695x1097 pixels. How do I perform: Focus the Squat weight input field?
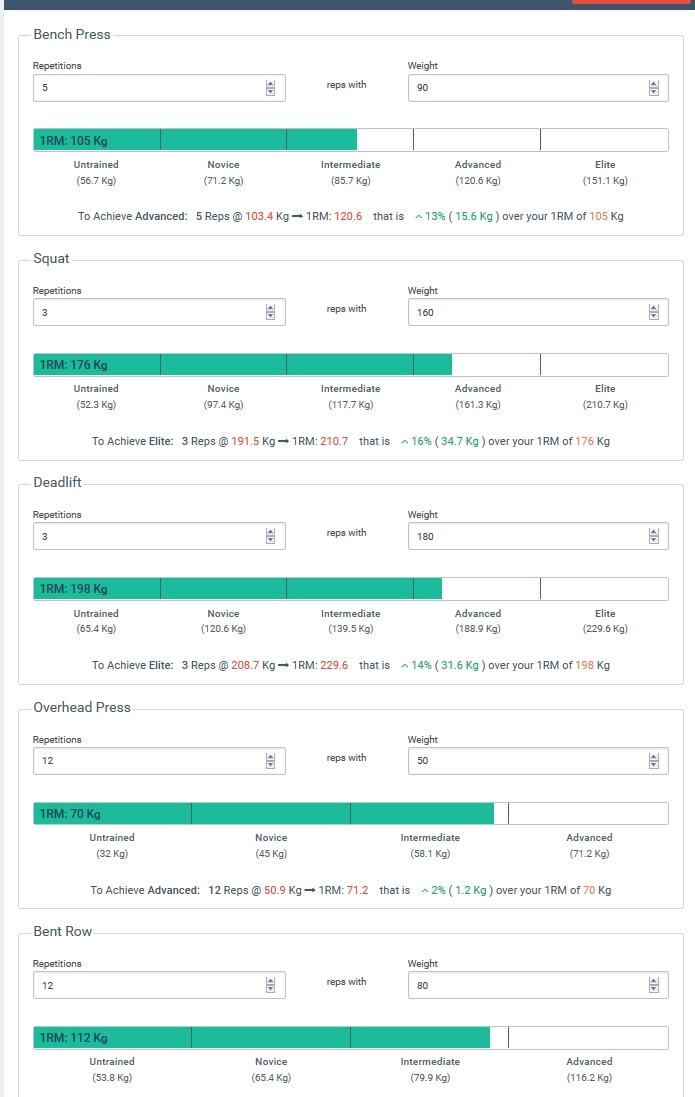525,312
